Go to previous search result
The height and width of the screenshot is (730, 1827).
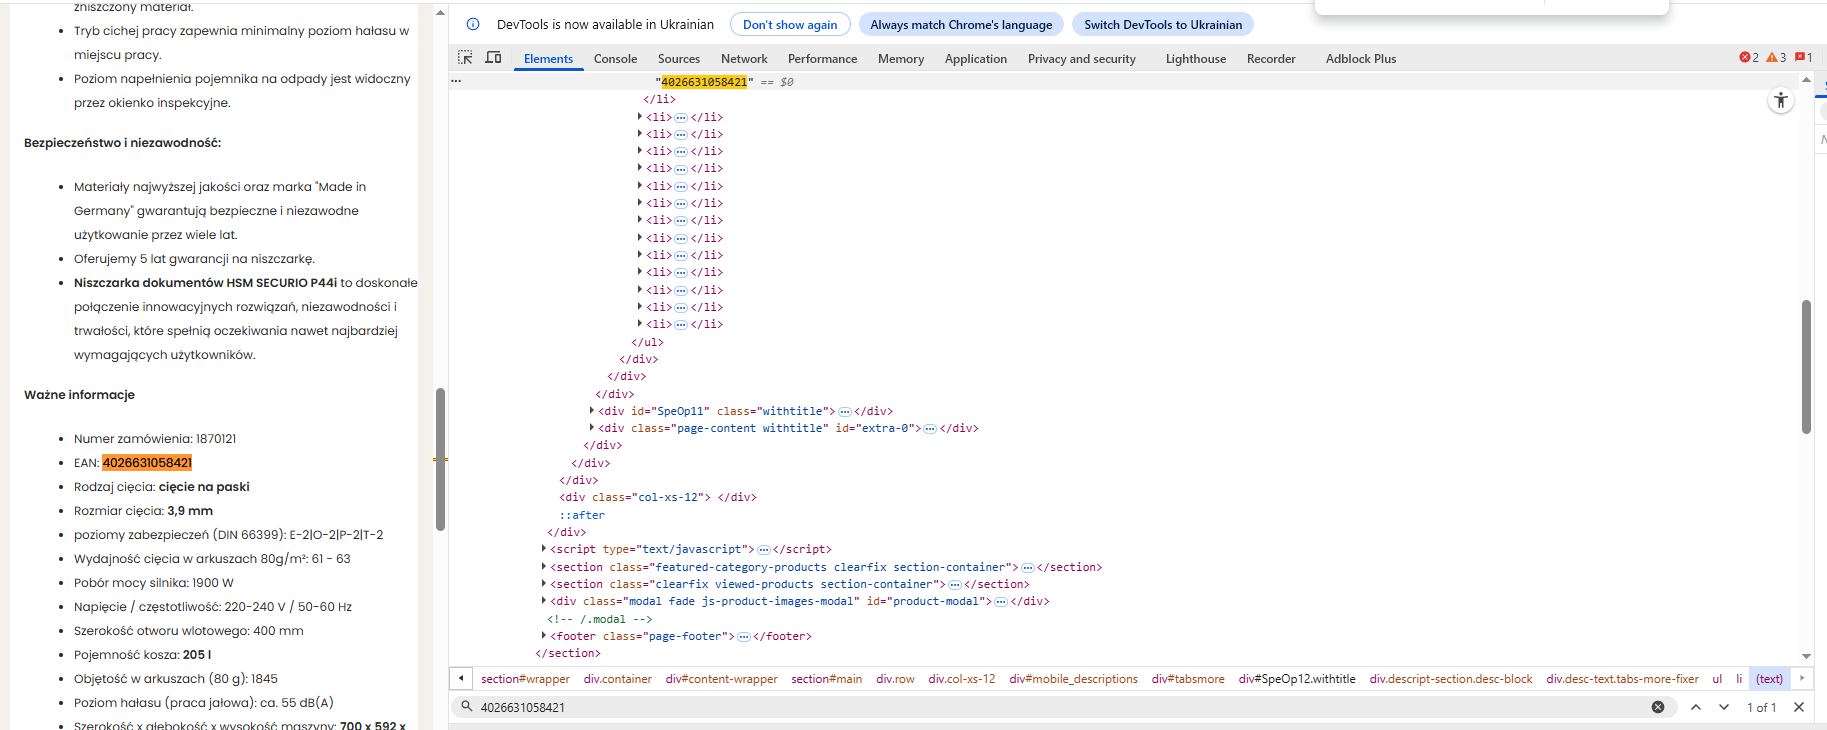[1696, 707]
